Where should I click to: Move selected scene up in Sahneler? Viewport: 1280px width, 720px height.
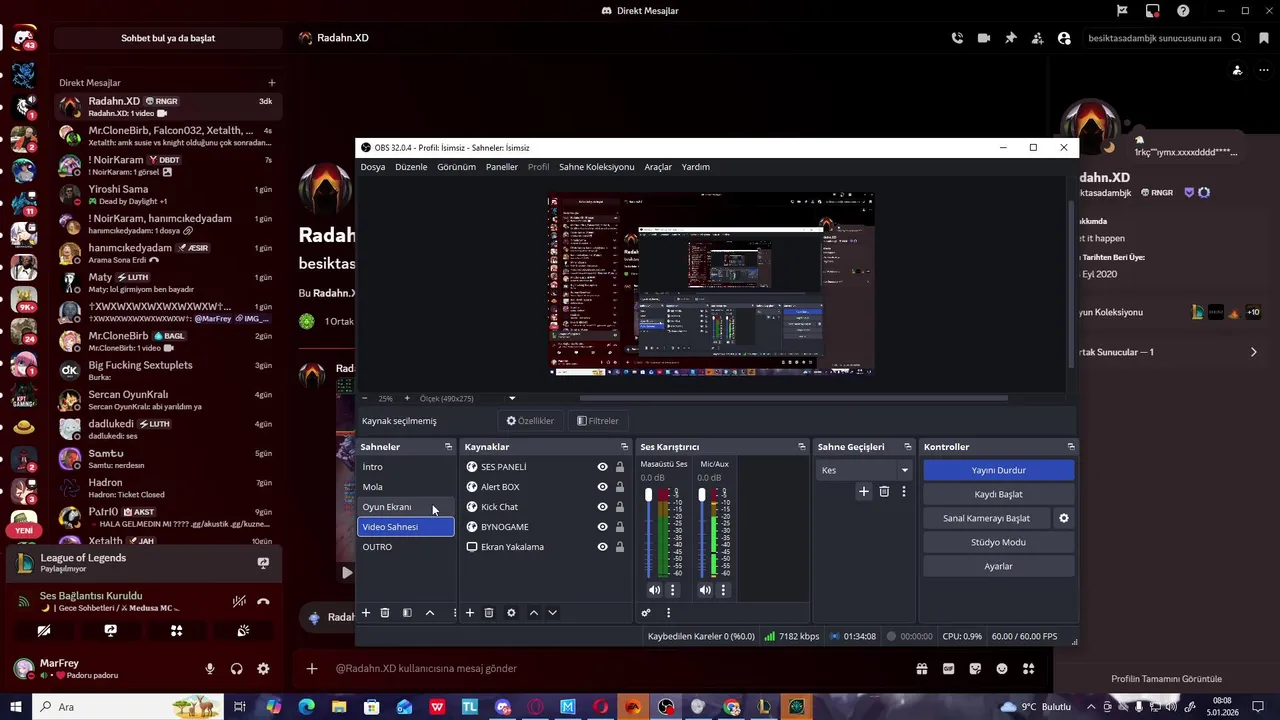click(x=430, y=613)
